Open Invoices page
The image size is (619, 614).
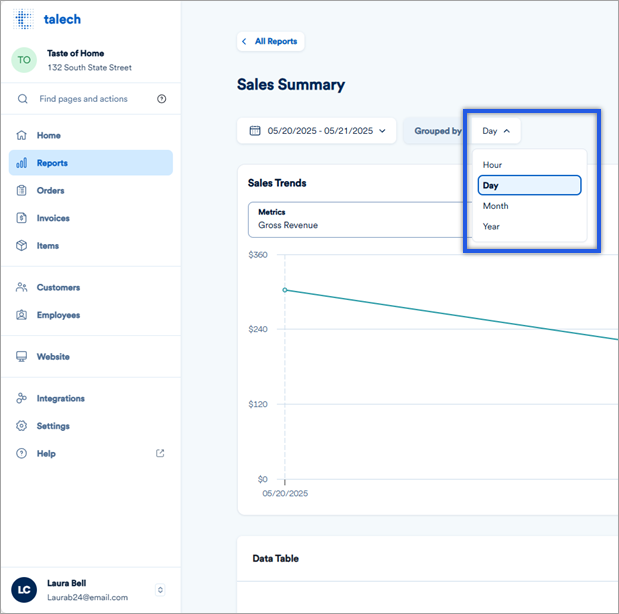pos(91,218)
